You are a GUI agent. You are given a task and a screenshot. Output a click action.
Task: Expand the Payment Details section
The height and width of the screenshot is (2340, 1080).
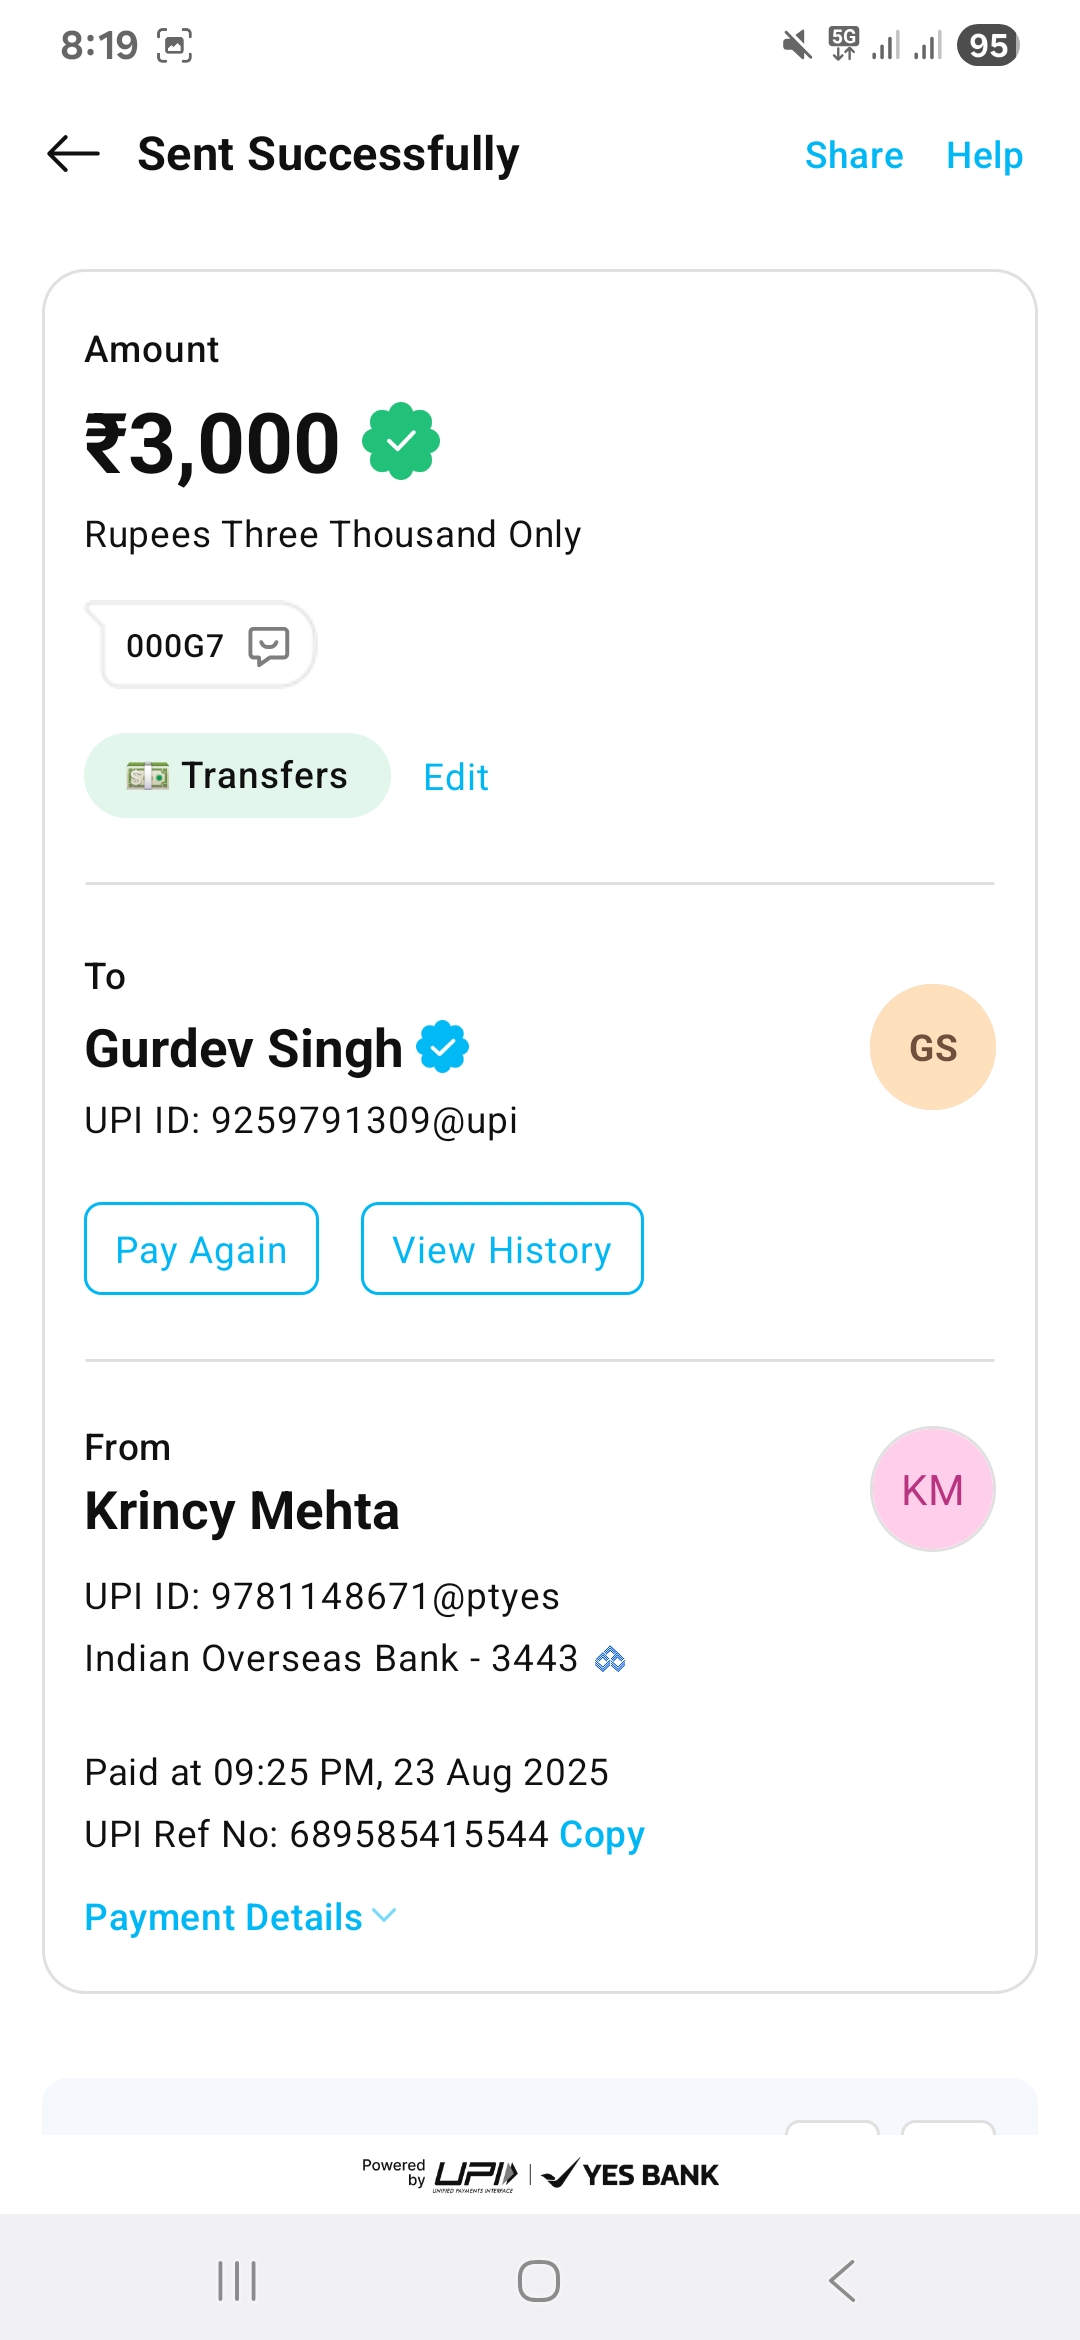[240, 1917]
